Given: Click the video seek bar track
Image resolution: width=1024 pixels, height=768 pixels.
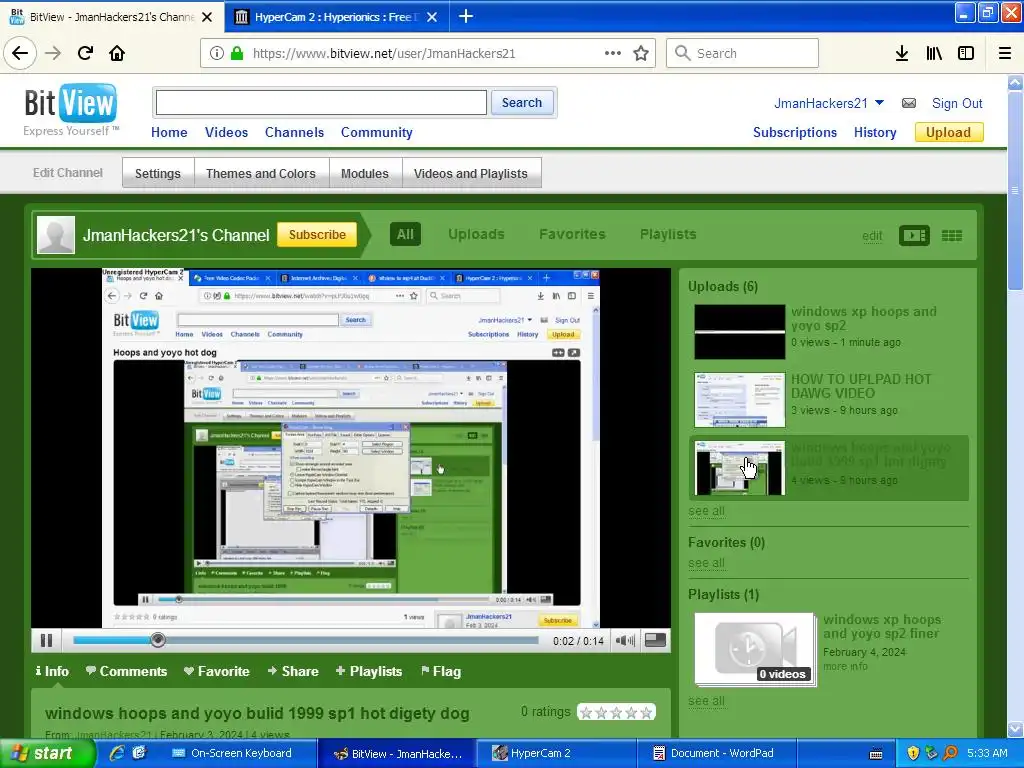Looking at the screenshot, I should coord(306,641).
